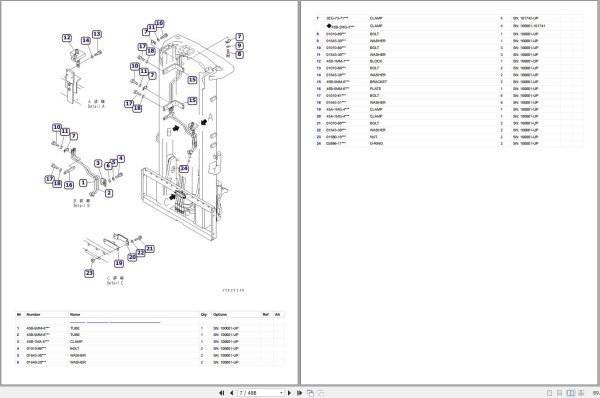Go to the previous page
The image size is (600, 398).
[232, 393]
